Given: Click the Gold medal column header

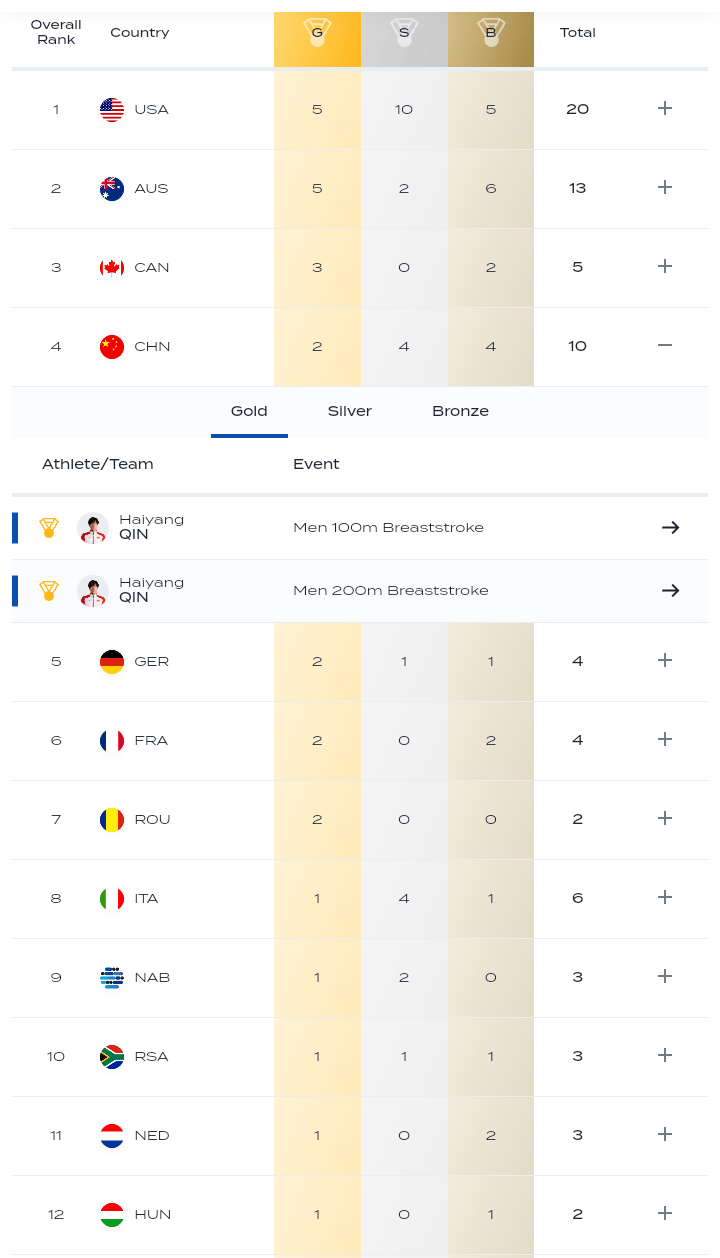Looking at the screenshot, I should 317,33.
